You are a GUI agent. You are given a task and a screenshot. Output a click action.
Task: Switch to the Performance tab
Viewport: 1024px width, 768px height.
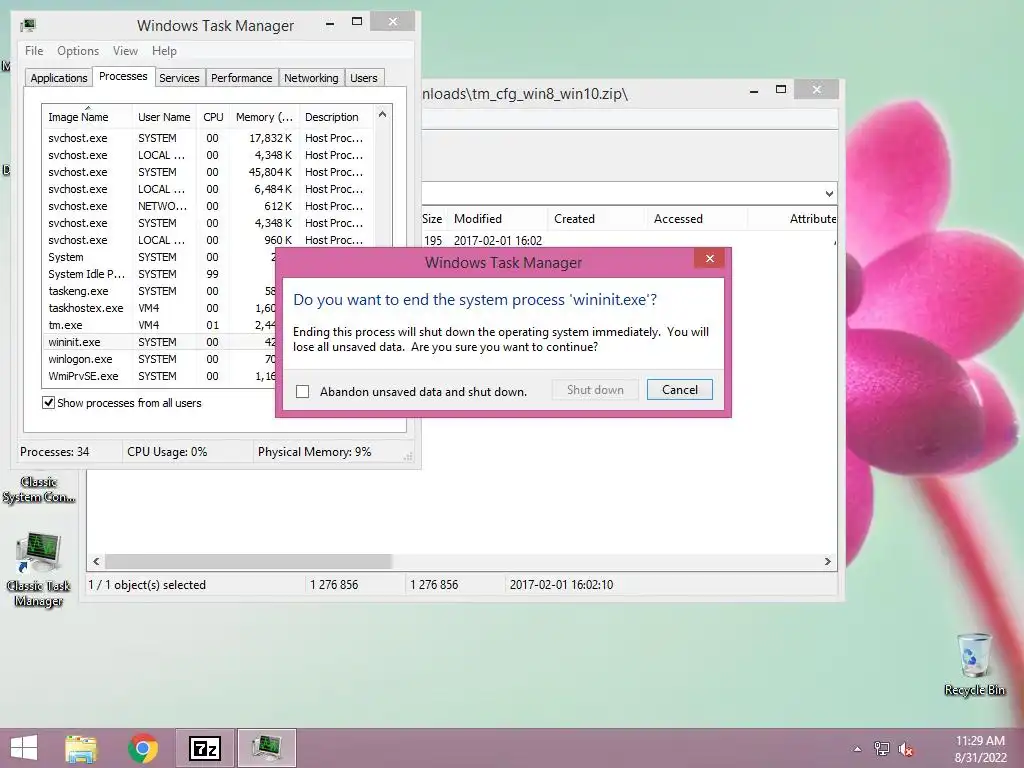click(x=241, y=78)
